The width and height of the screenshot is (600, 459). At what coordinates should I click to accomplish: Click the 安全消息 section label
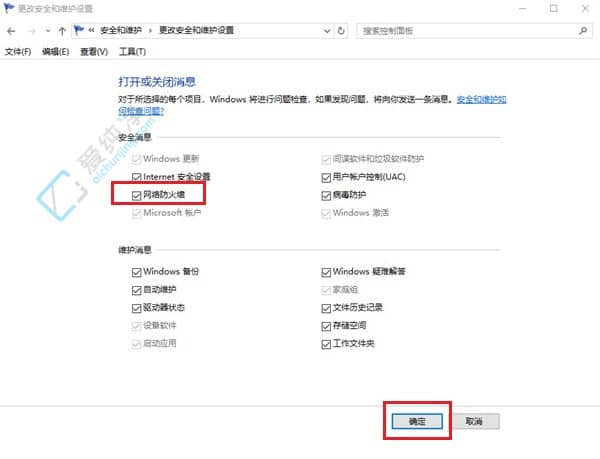[135, 137]
